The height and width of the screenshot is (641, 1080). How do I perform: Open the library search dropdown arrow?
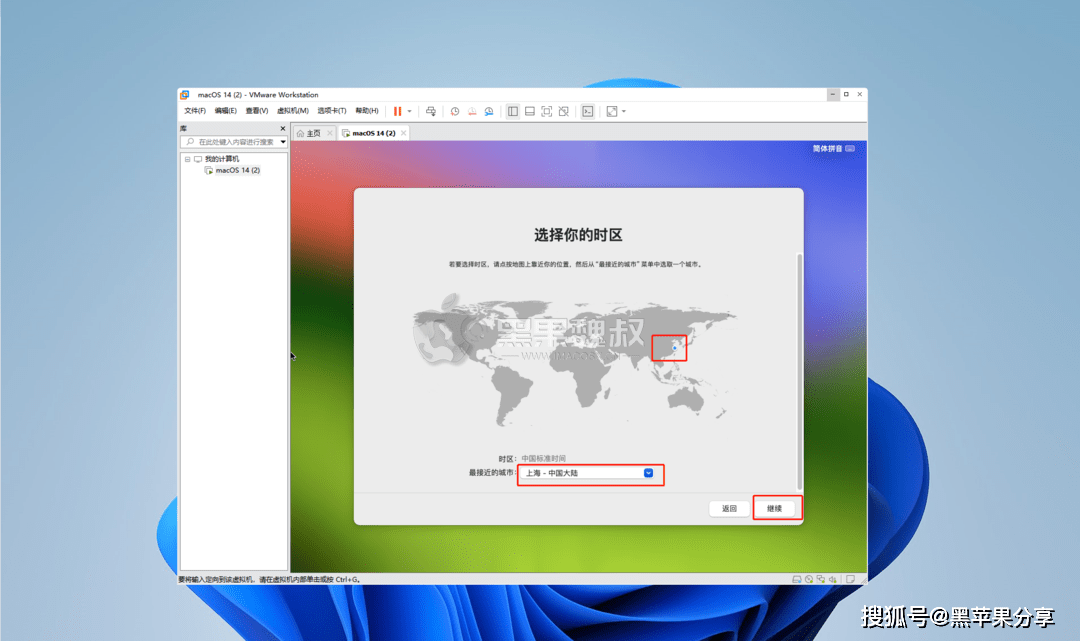(282, 142)
